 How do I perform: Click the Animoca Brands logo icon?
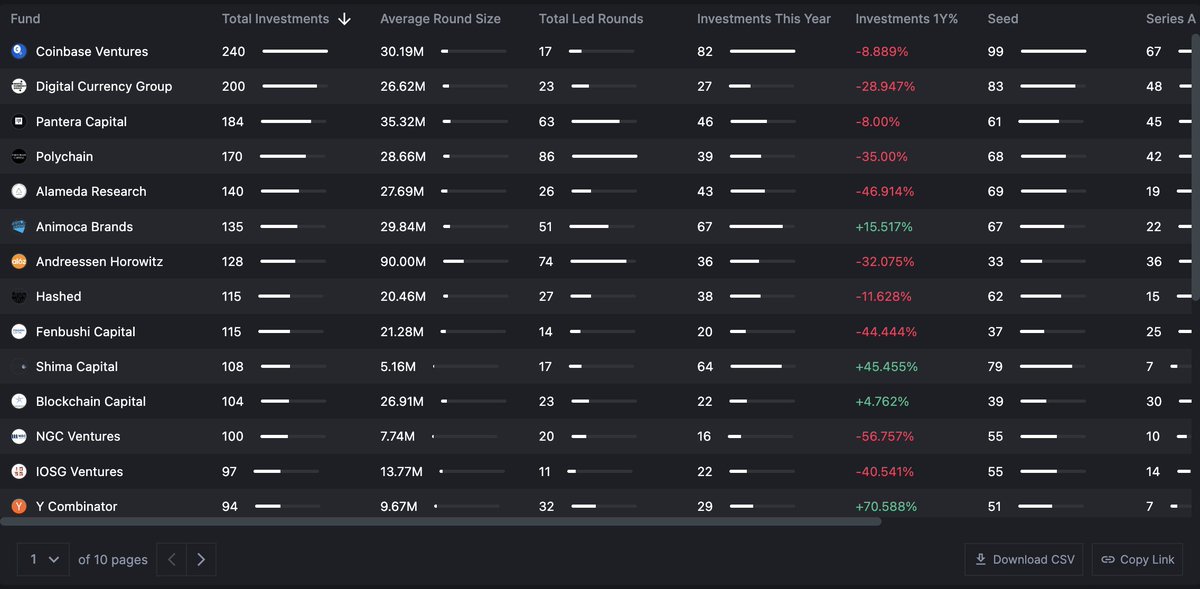click(19, 226)
